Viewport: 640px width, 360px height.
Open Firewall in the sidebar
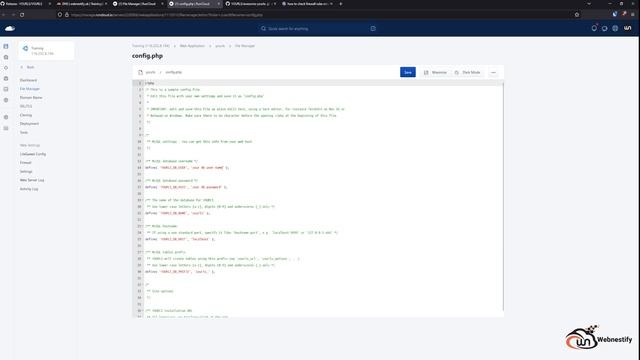coord(25,162)
